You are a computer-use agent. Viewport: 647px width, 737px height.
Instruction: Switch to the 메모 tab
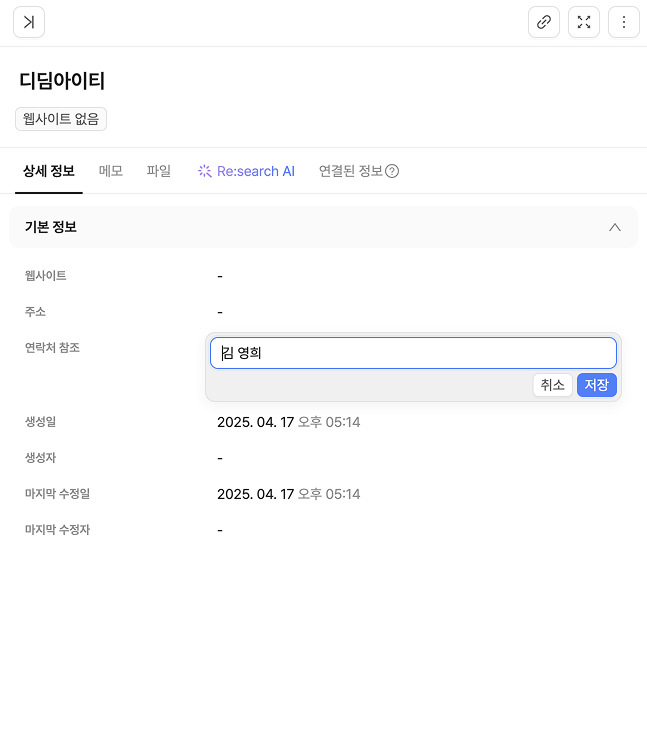coord(111,171)
